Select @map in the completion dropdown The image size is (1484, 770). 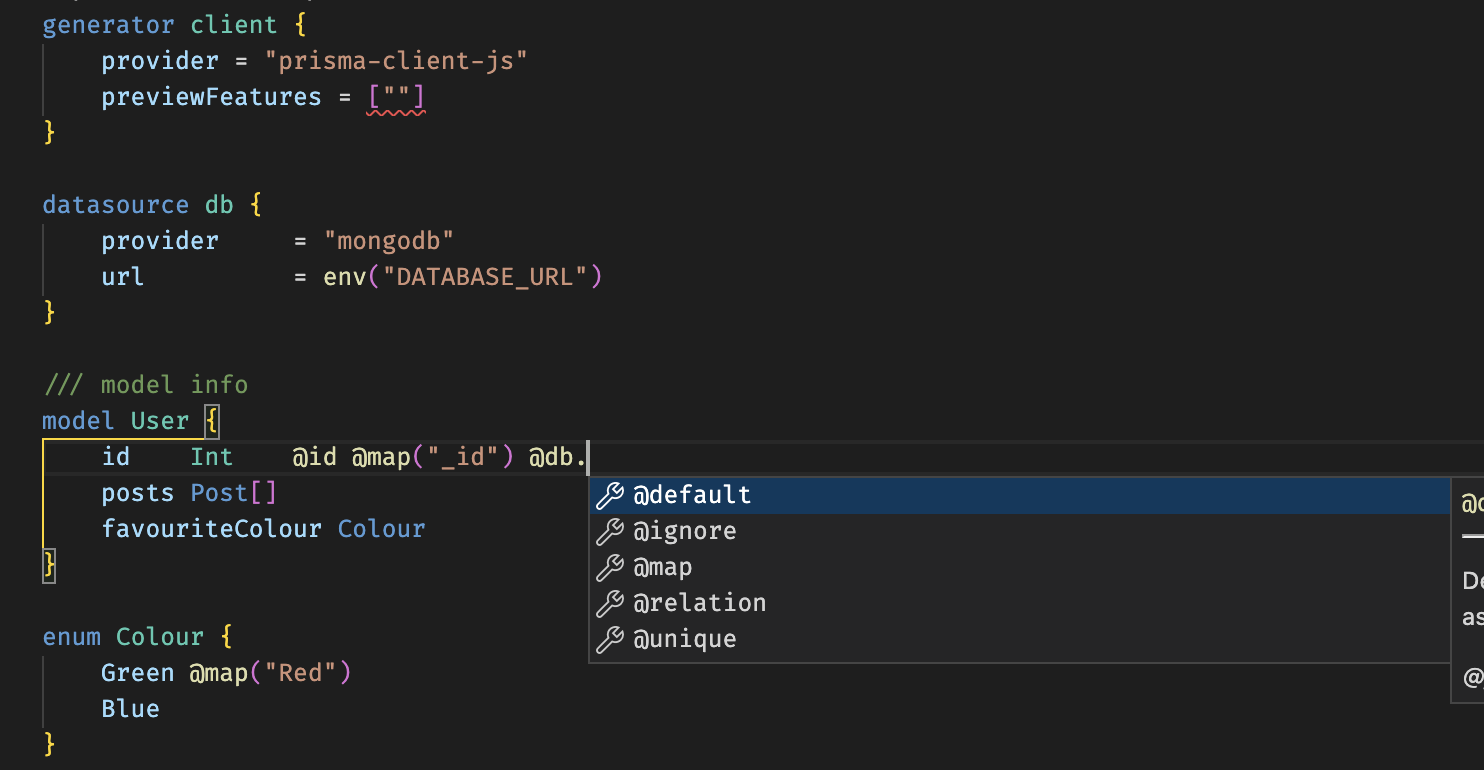click(663, 566)
